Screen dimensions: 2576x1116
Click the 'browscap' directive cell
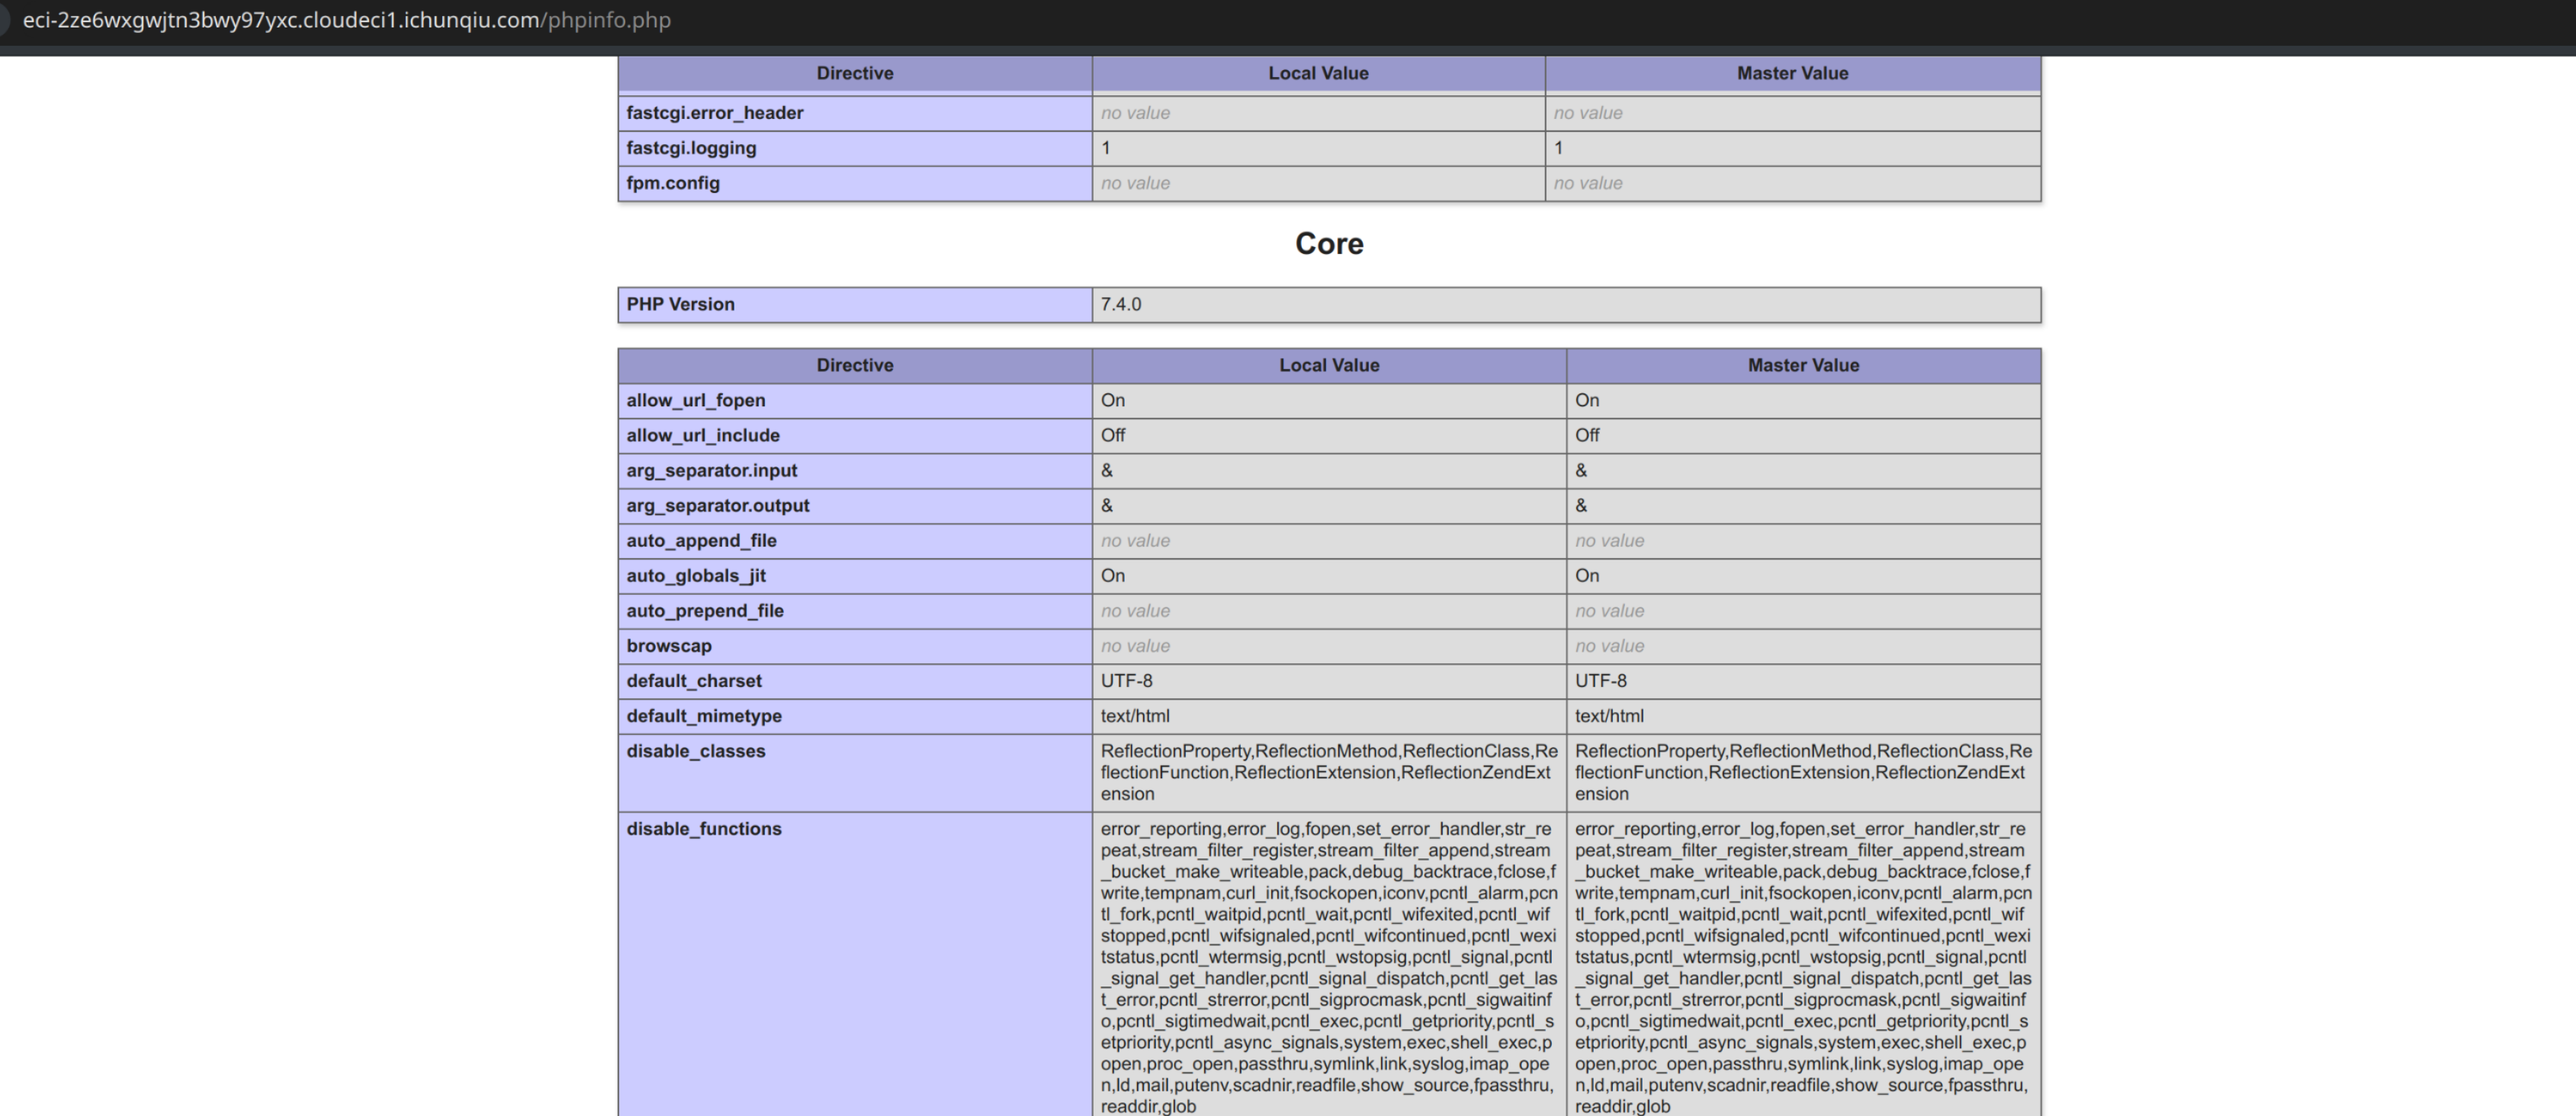855,646
